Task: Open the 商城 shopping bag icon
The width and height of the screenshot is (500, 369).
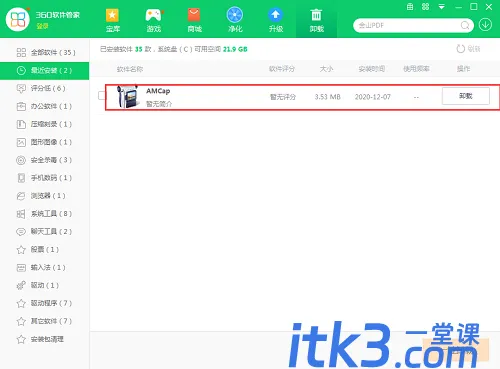Action: coord(194,15)
